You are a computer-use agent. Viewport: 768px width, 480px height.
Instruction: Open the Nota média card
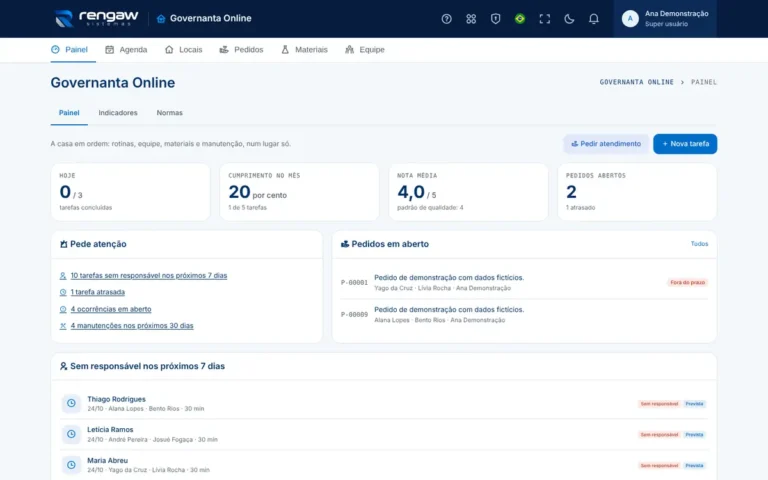[468, 192]
